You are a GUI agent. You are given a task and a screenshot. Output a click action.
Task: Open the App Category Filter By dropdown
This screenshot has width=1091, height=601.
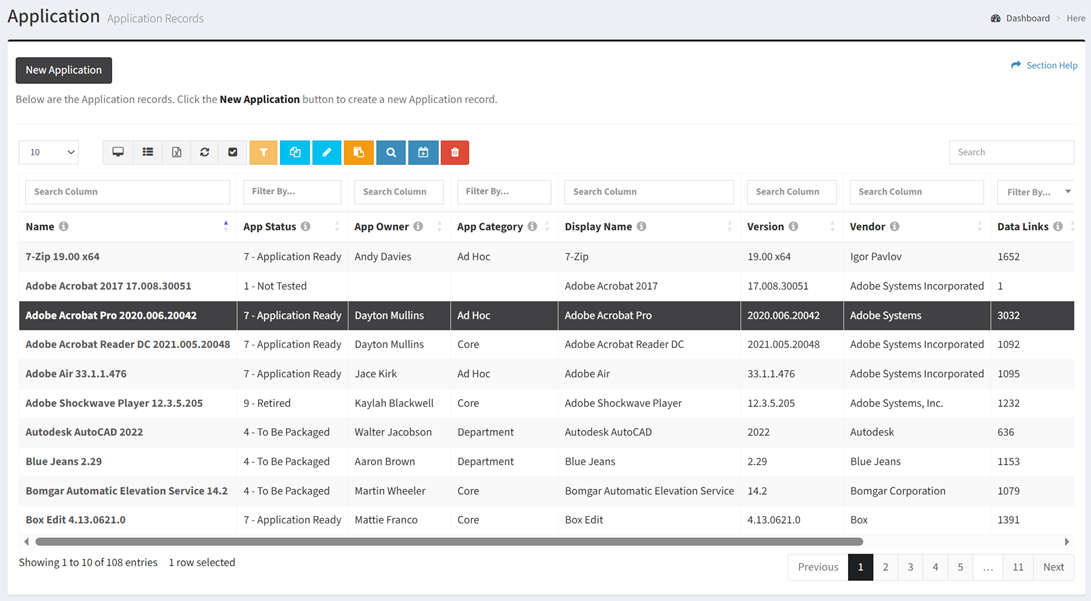pyautogui.click(x=504, y=192)
